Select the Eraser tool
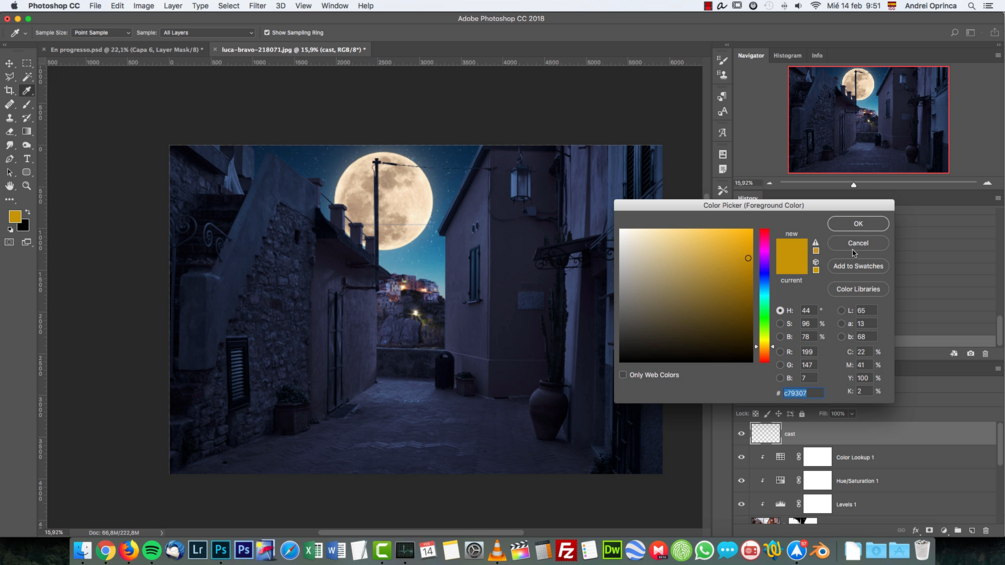Screen dimensions: 1005x565 pyautogui.click(x=10, y=131)
